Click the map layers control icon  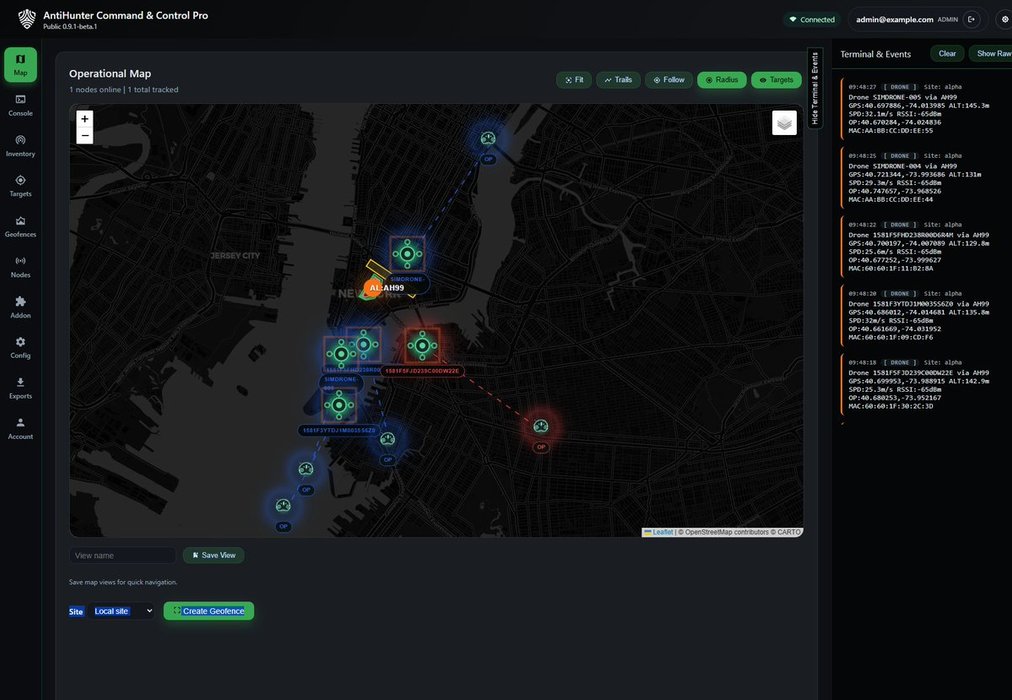tap(784, 123)
